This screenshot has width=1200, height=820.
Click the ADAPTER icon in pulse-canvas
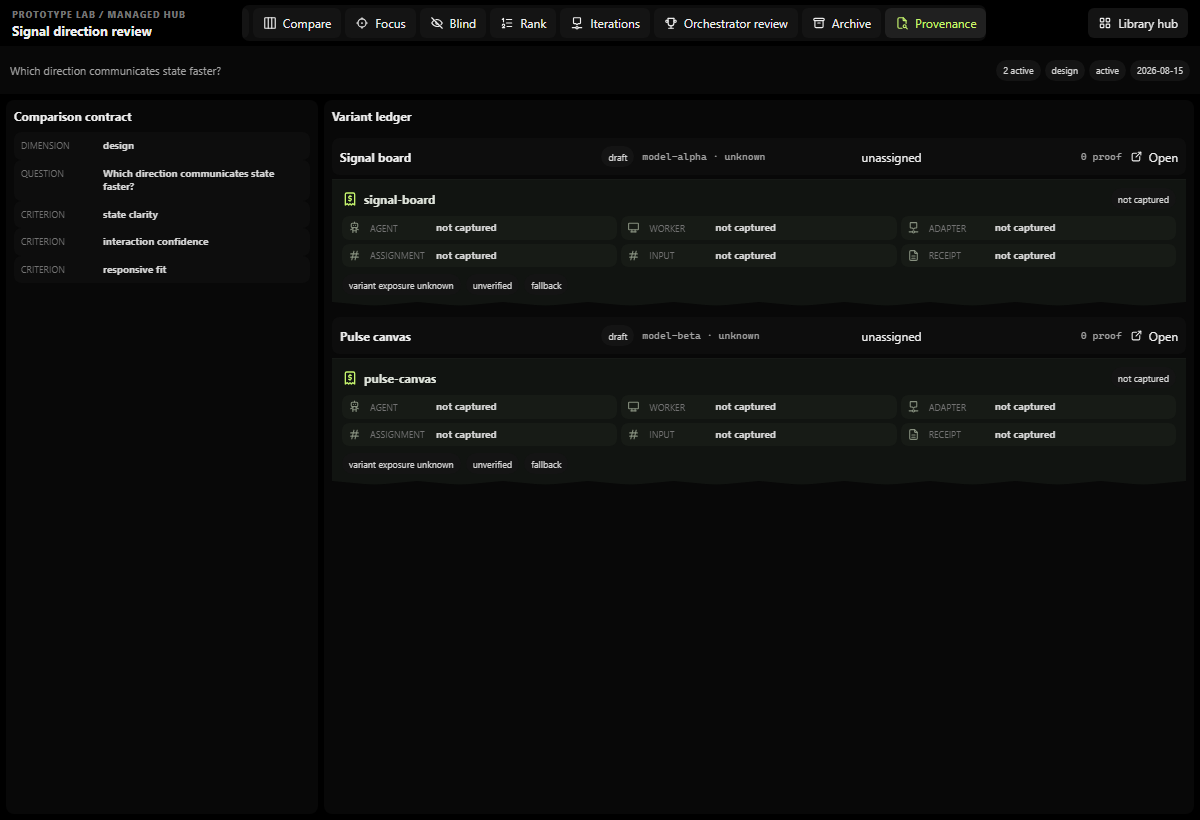[913, 407]
